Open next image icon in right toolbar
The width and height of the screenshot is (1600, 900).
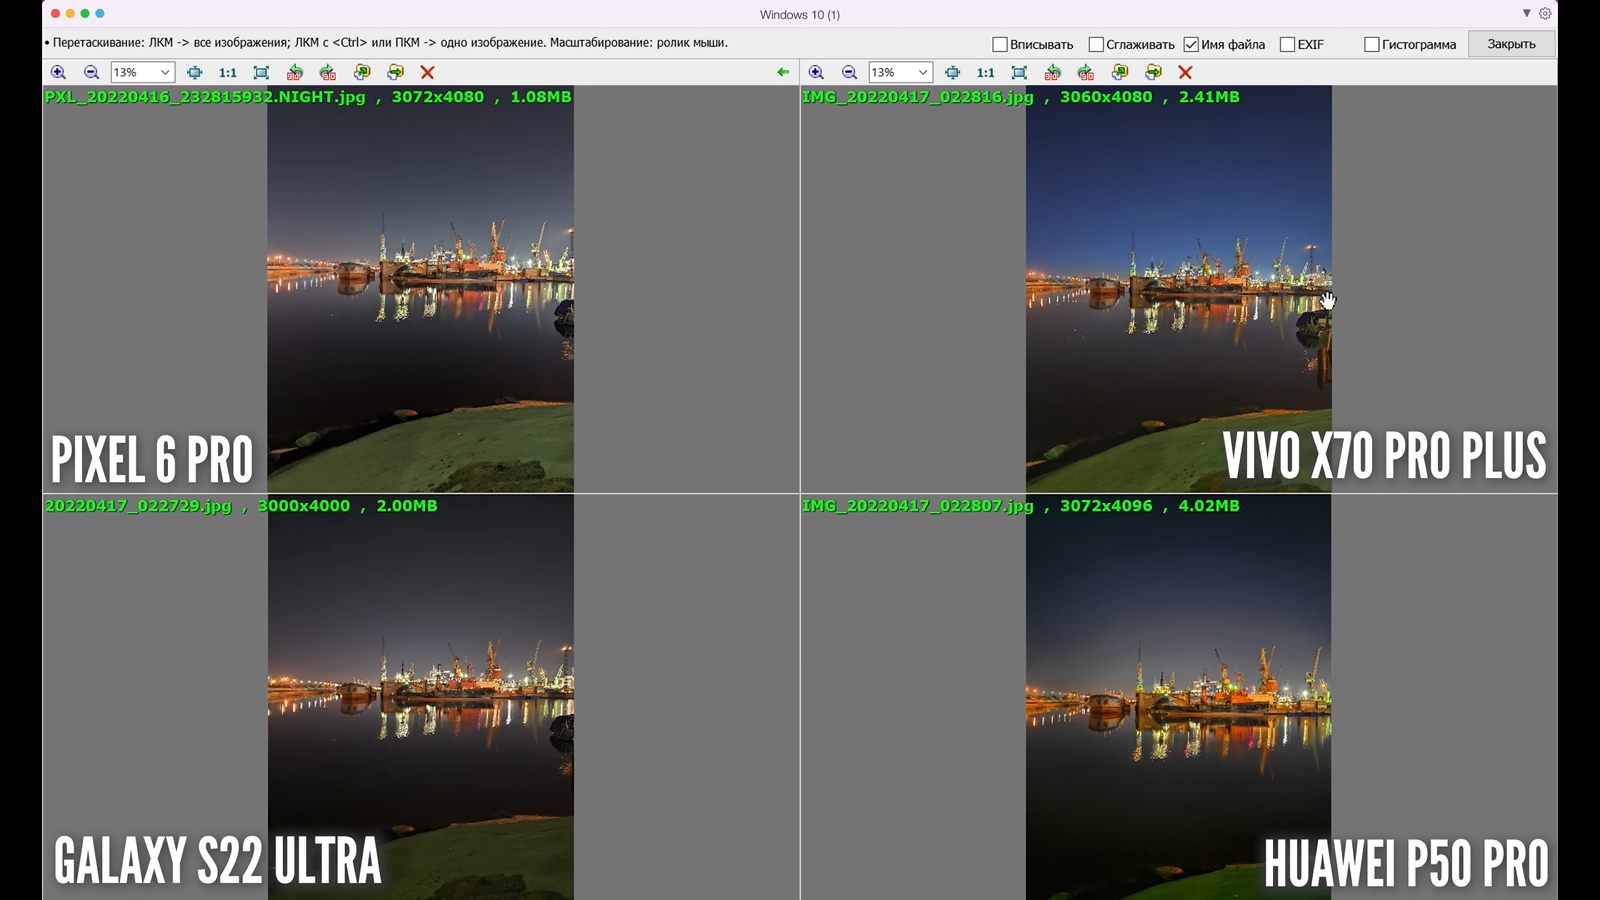pos(1154,72)
